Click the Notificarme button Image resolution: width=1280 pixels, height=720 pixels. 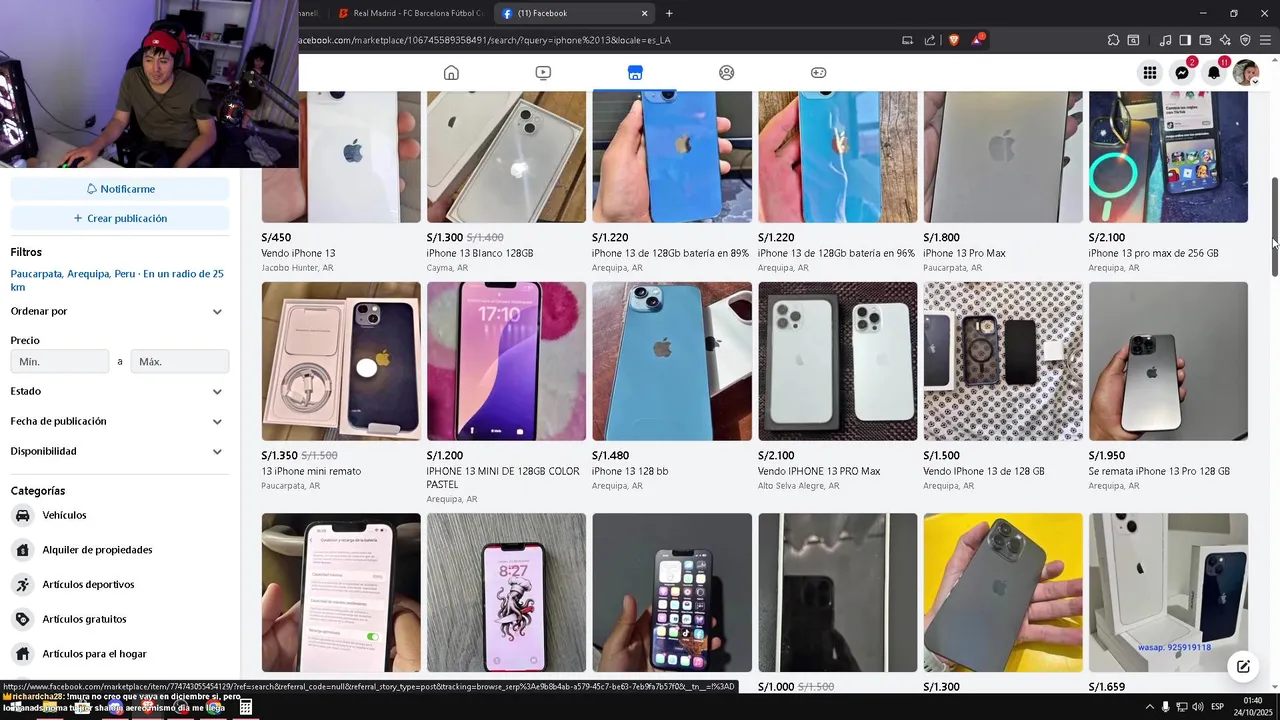click(x=120, y=189)
